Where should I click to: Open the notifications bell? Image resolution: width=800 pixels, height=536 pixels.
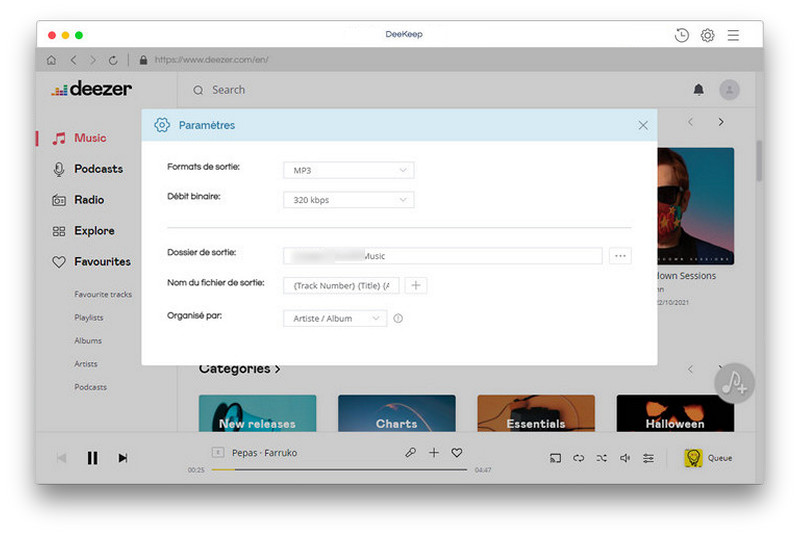698,90
